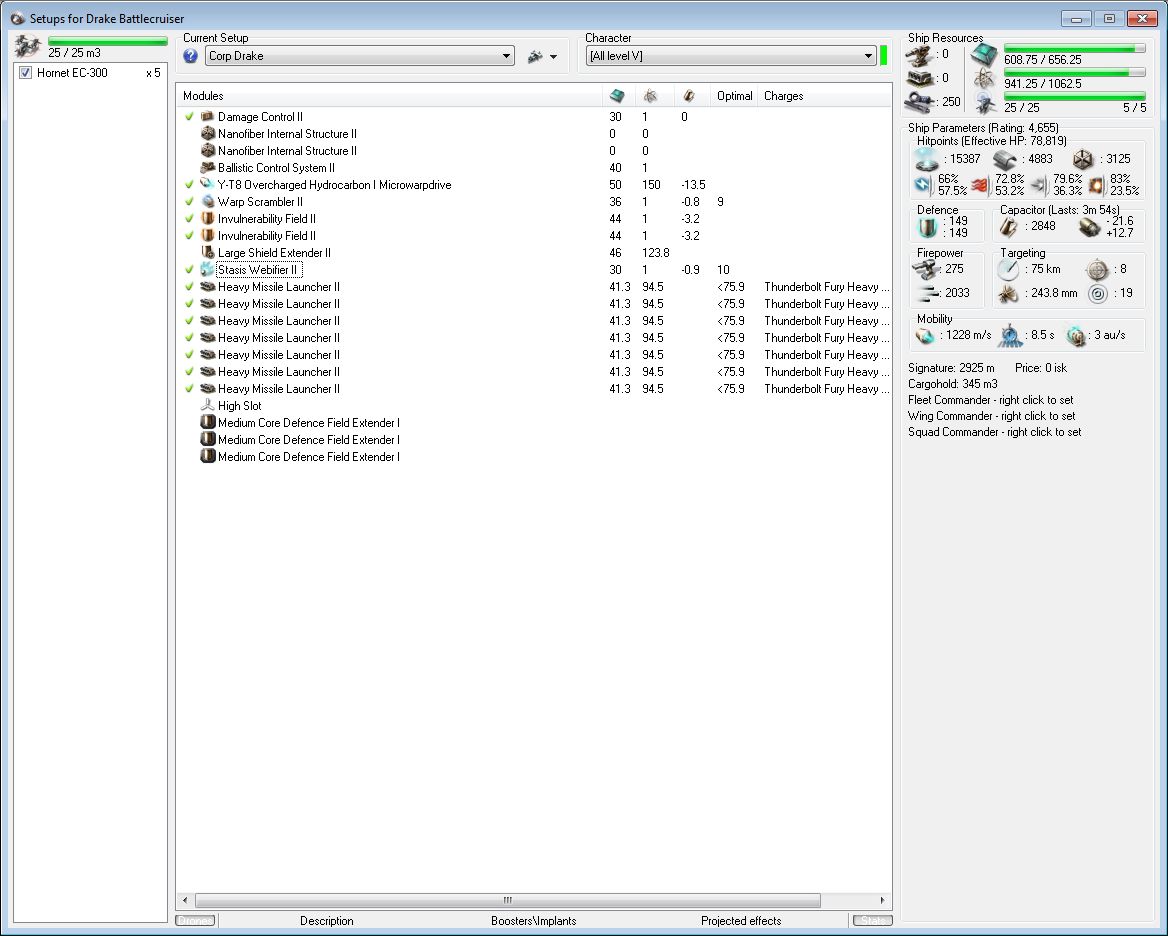Click the scrollbar left arrow

185,900
